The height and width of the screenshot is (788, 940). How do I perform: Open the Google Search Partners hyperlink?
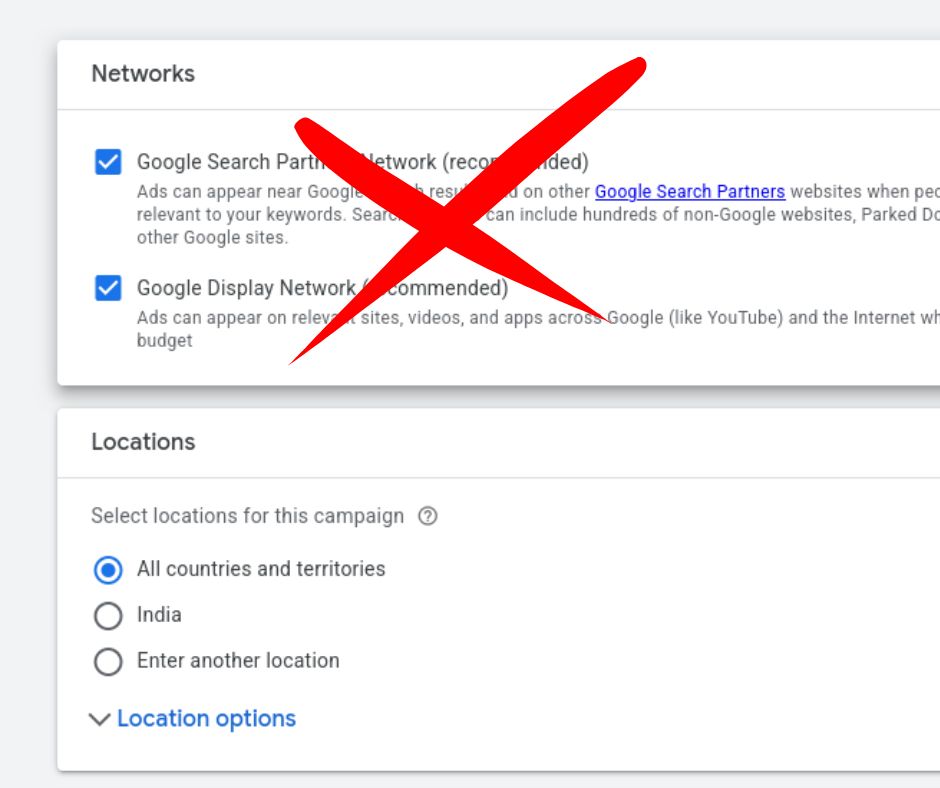[x=689, y=192]
